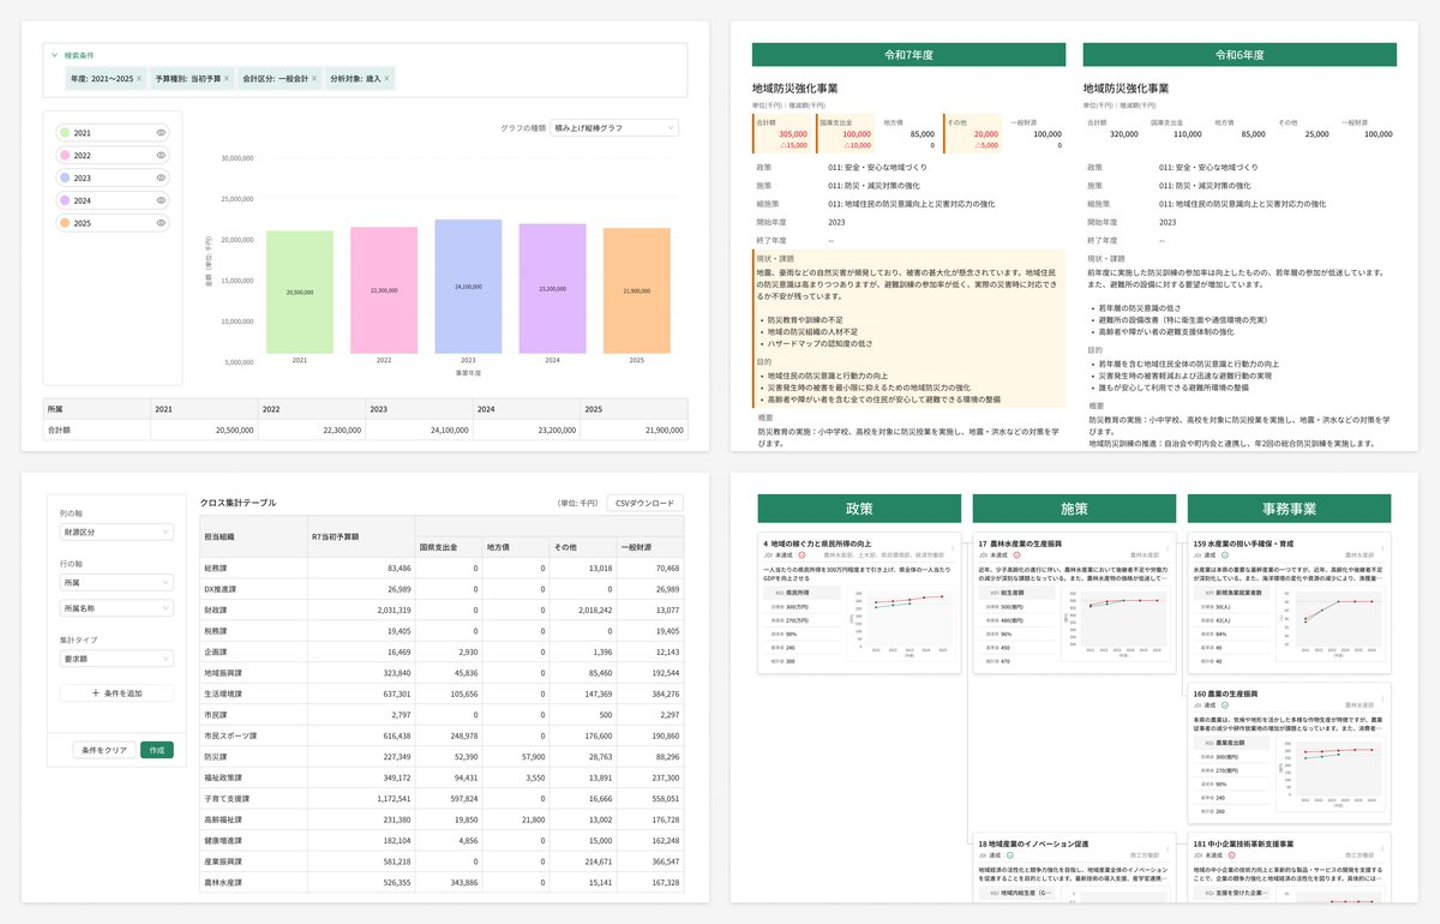
Task: Select the 令和7年度 header tab
Action: (x=909, y=55)
